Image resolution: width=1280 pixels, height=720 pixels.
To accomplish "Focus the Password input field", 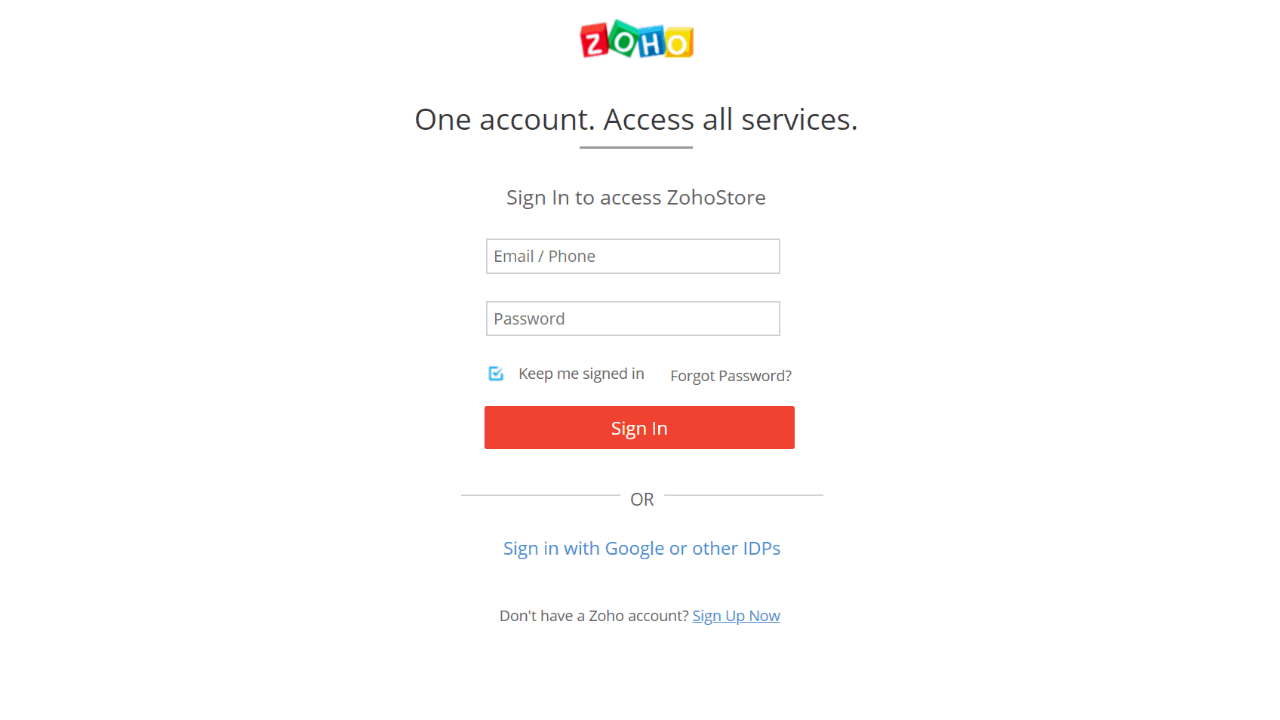I will 633,319.
